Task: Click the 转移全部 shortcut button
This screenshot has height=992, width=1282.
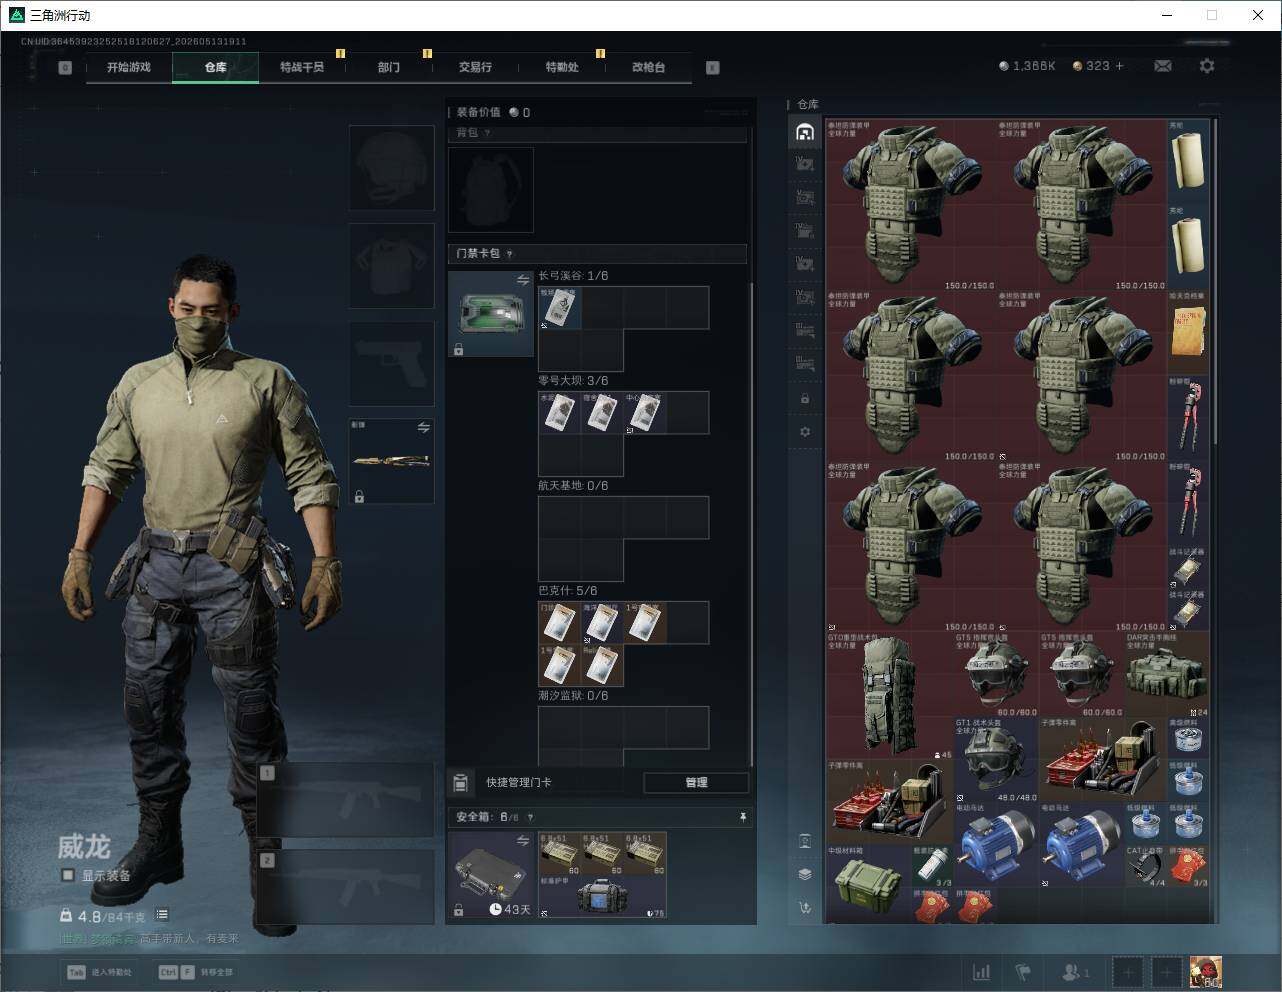Action: 195,972
